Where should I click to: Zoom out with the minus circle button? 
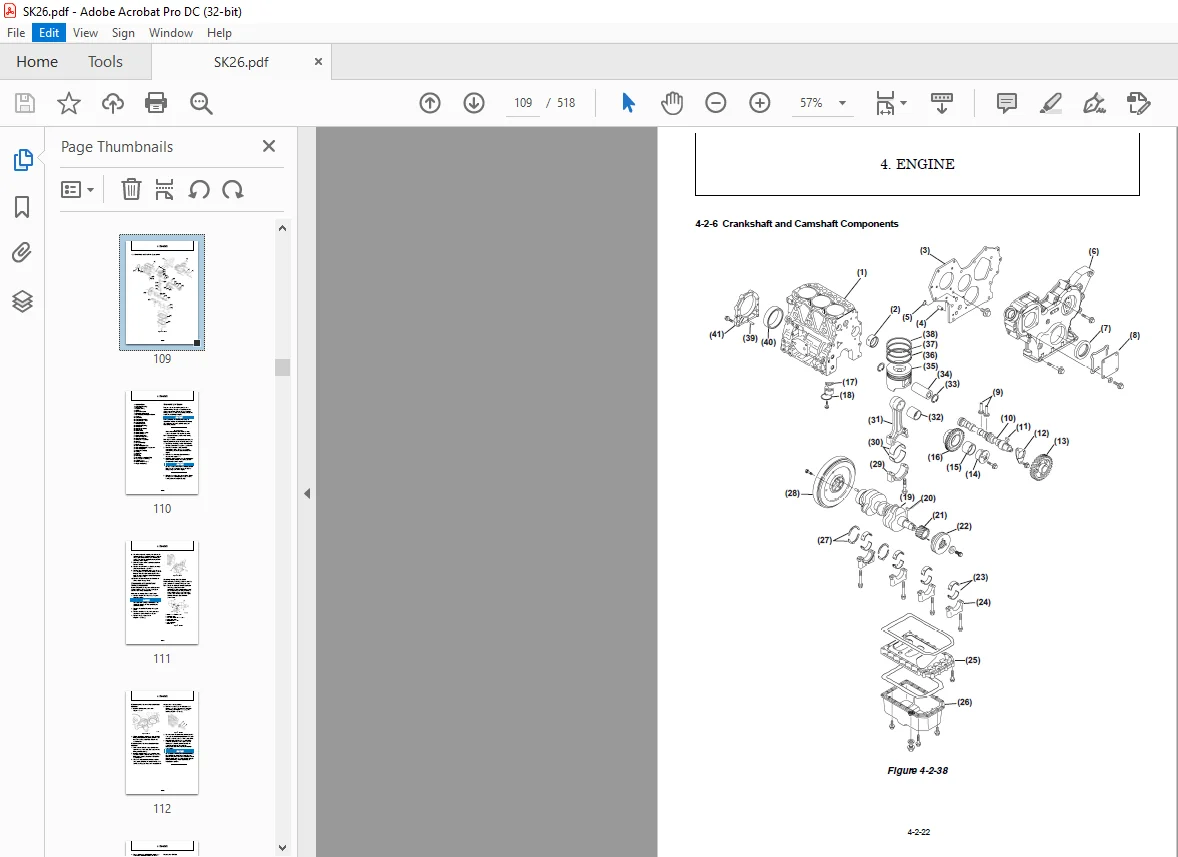(x=716, y=103)
